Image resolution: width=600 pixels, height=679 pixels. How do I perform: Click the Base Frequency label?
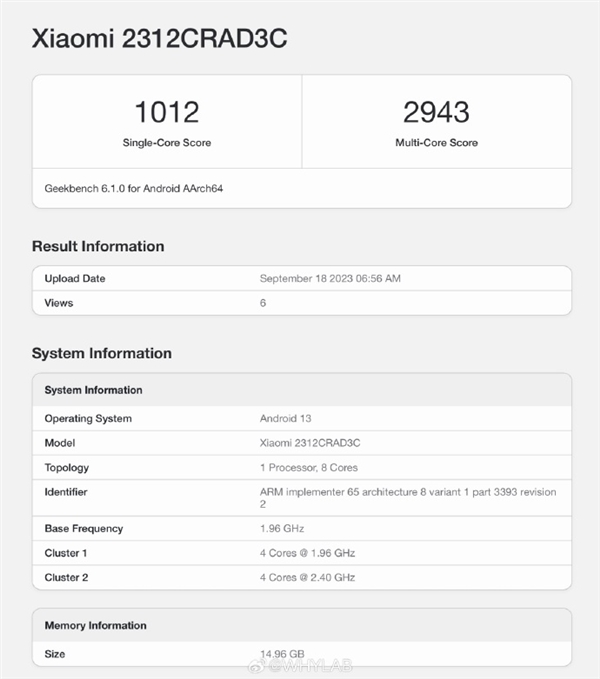(x=84, y=529)
